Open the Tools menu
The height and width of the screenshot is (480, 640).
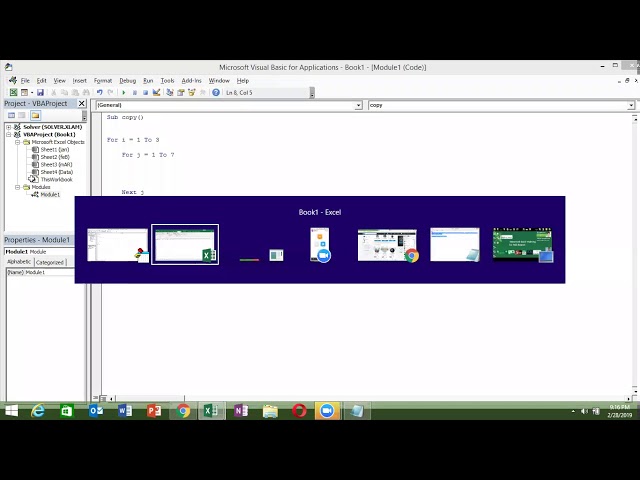click(167, 81)
